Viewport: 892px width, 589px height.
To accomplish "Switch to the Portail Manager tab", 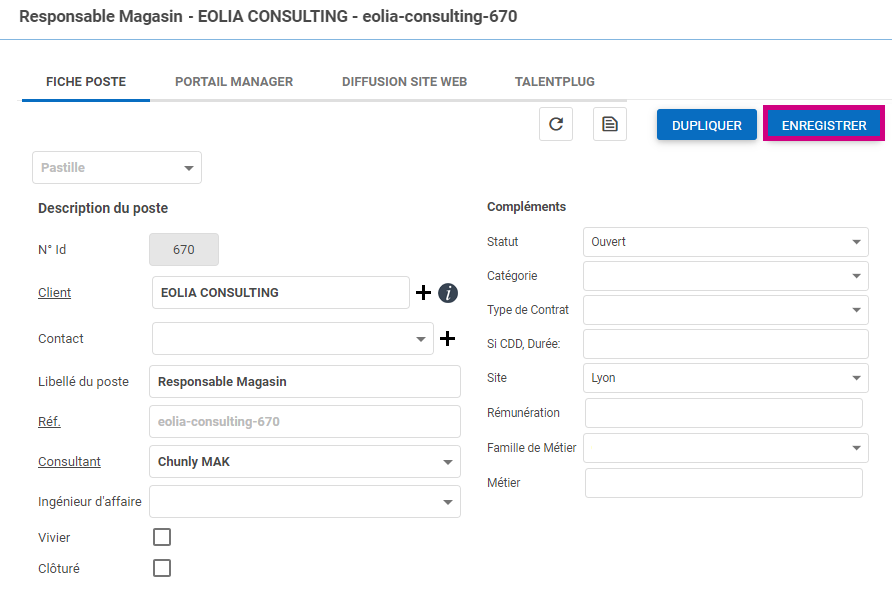I will coord(234,82).
